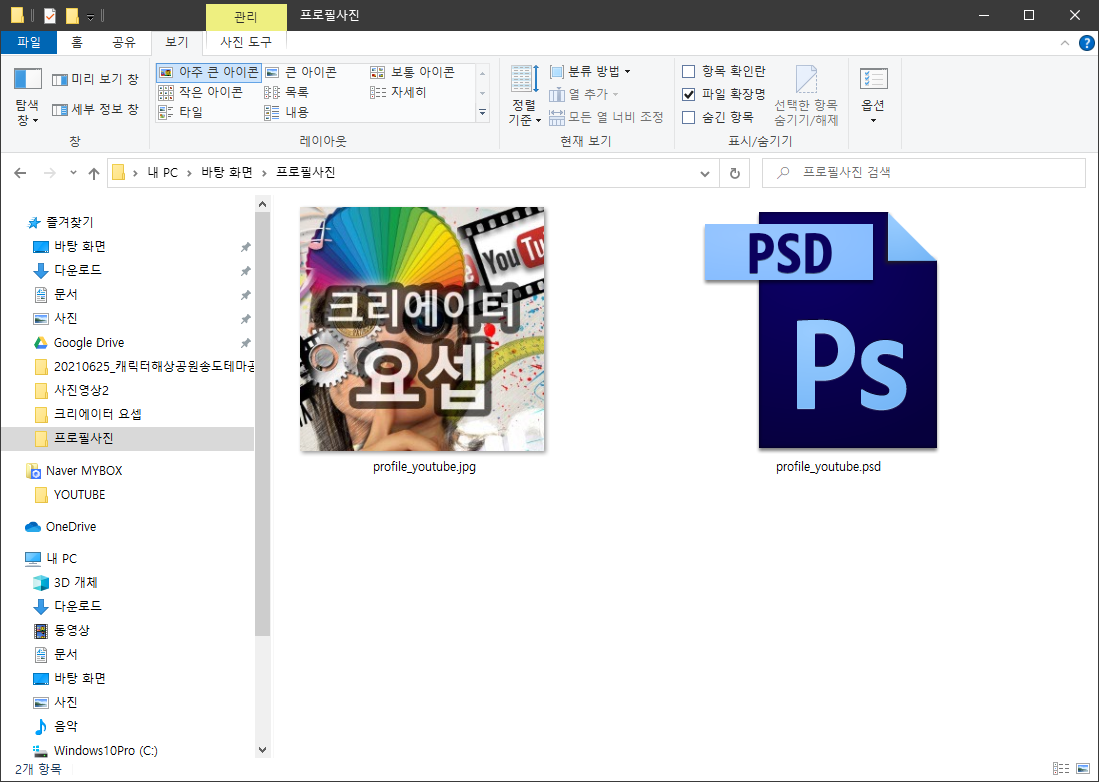The height and width of the screenshot is (782, 1099).
Task: Go up one folder level
Action: pyautogui.click(x=94, y=173)
